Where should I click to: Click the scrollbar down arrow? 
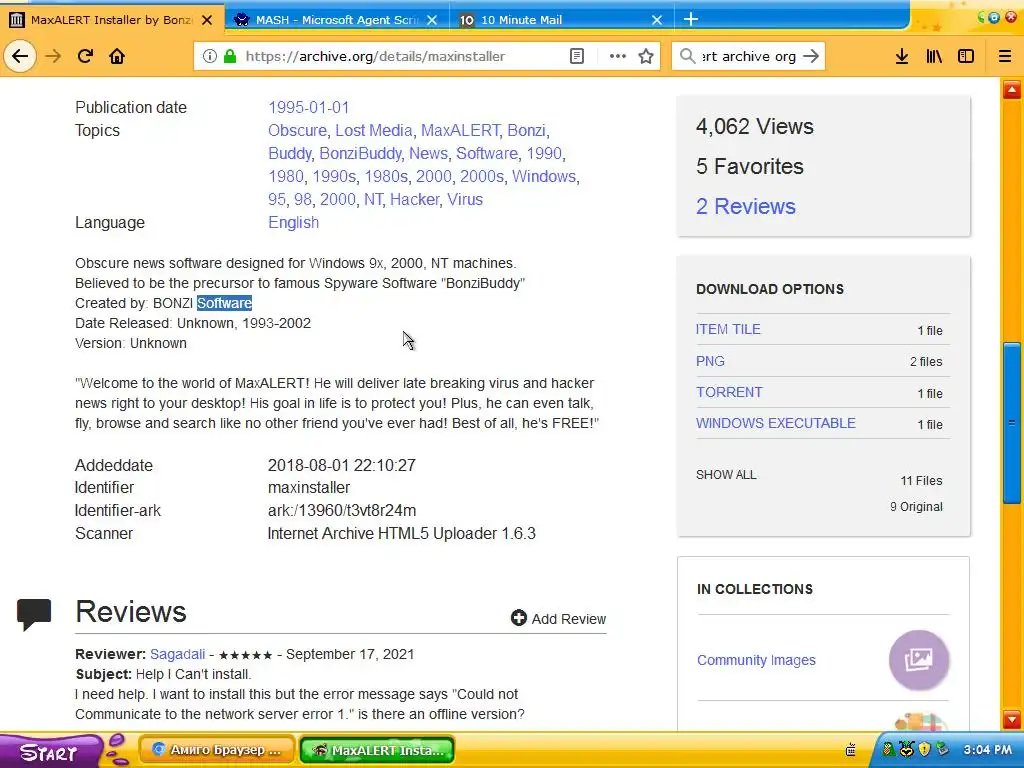click(1012, 719)
